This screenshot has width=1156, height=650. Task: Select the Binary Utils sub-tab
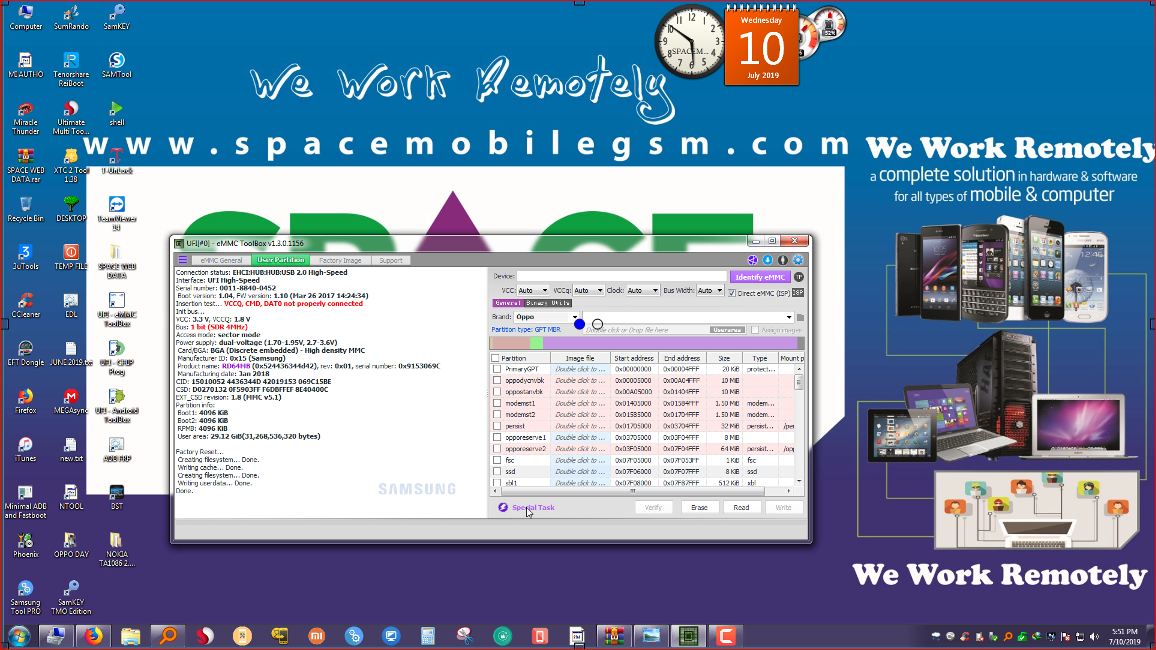point(548,303)
